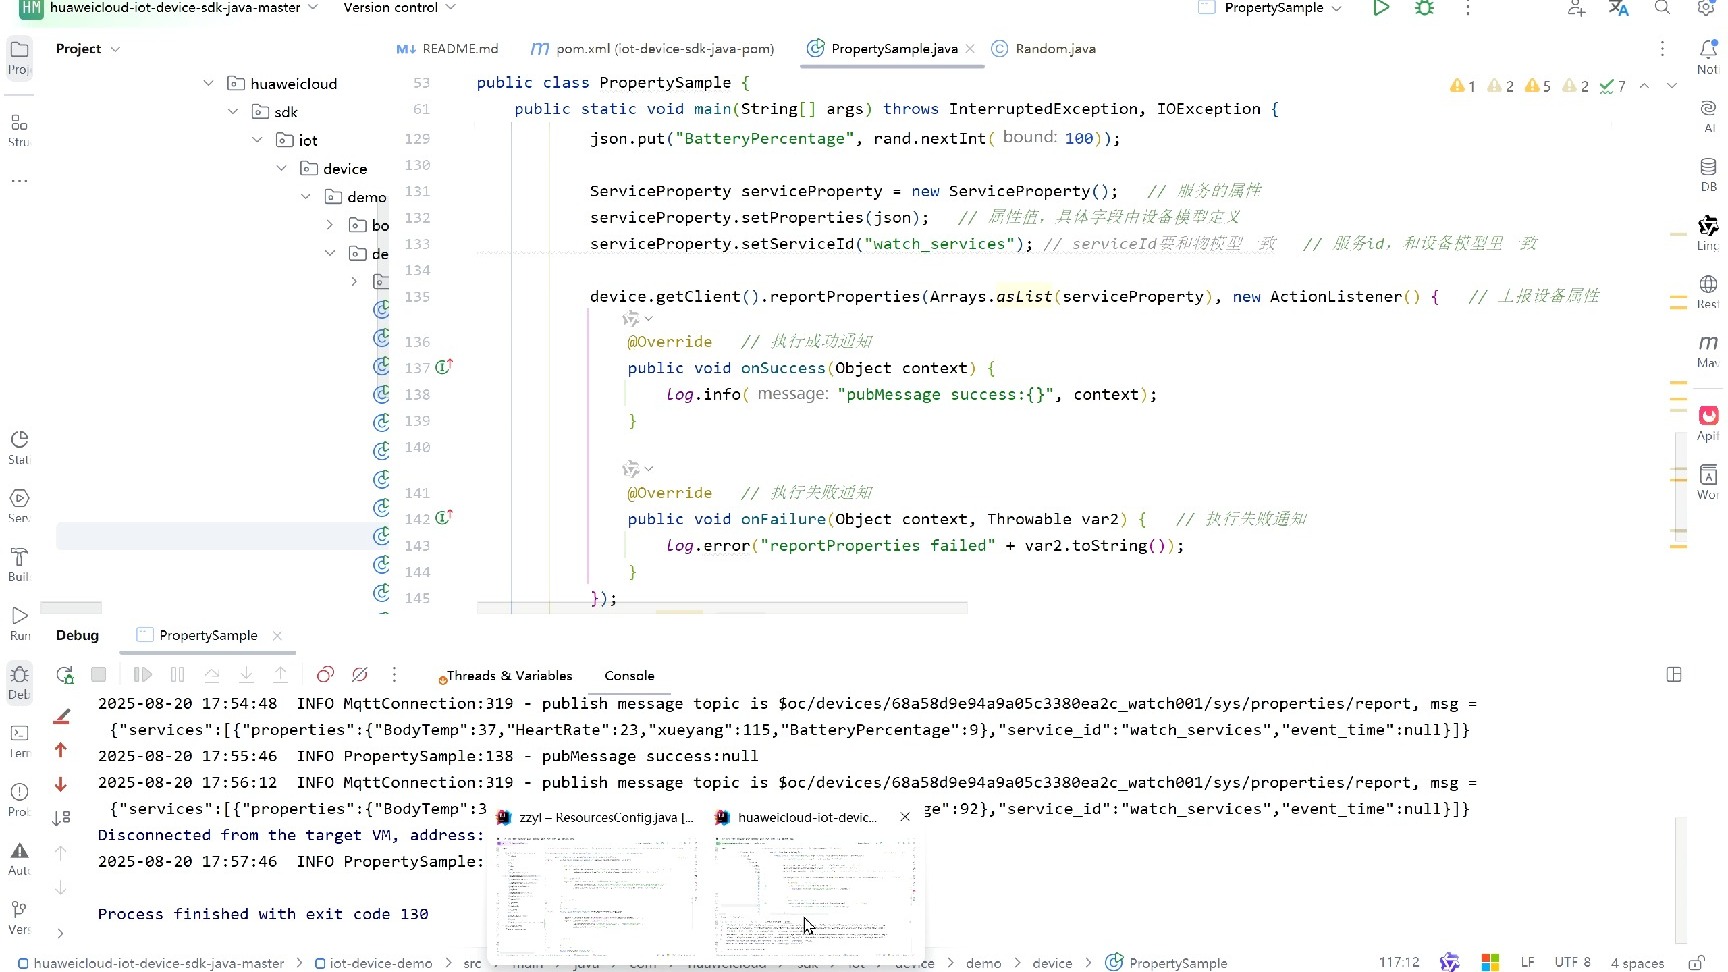The height and width of the screenshot is (972, 1728).
Task: Open the Run tool window
Action: coord(19,622)
